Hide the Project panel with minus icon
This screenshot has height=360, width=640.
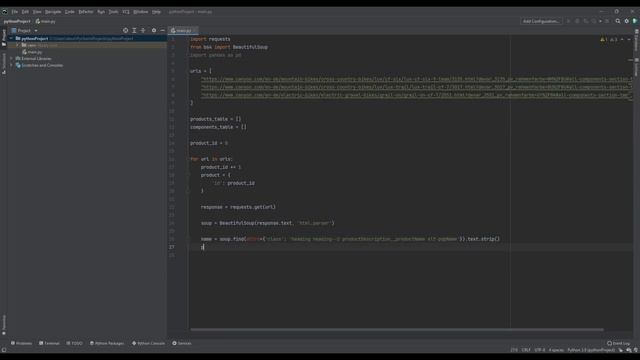point(162,31)
